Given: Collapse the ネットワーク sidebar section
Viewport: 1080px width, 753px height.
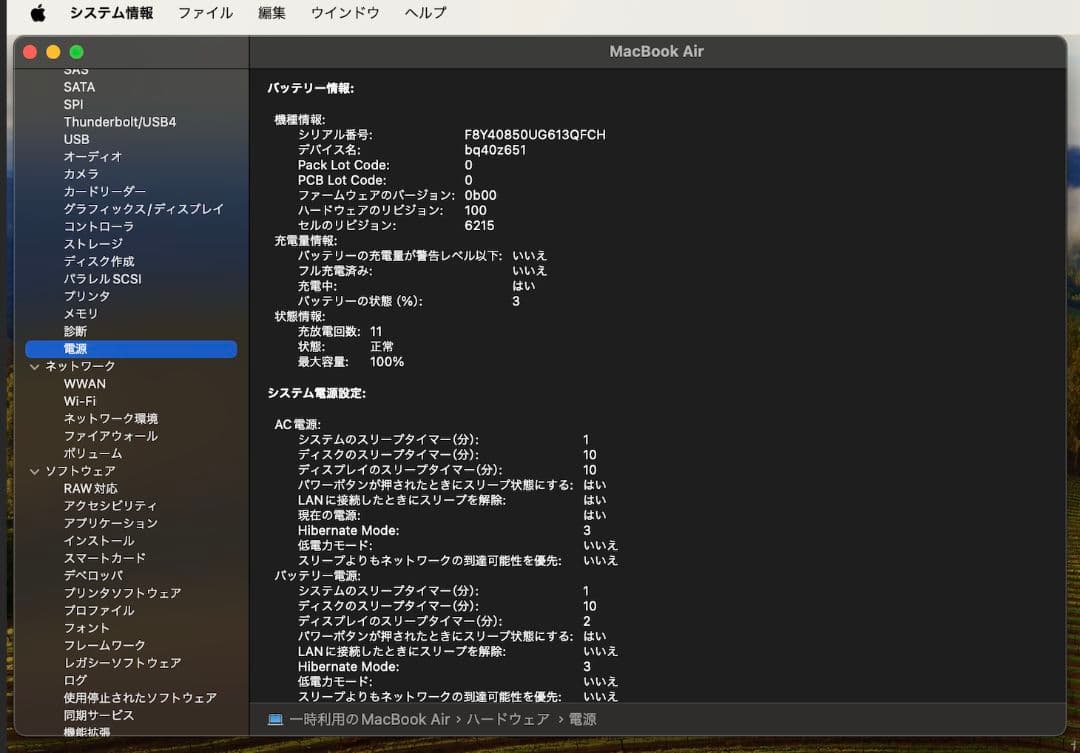Looking at the screenshot, I should click(35, 366).
